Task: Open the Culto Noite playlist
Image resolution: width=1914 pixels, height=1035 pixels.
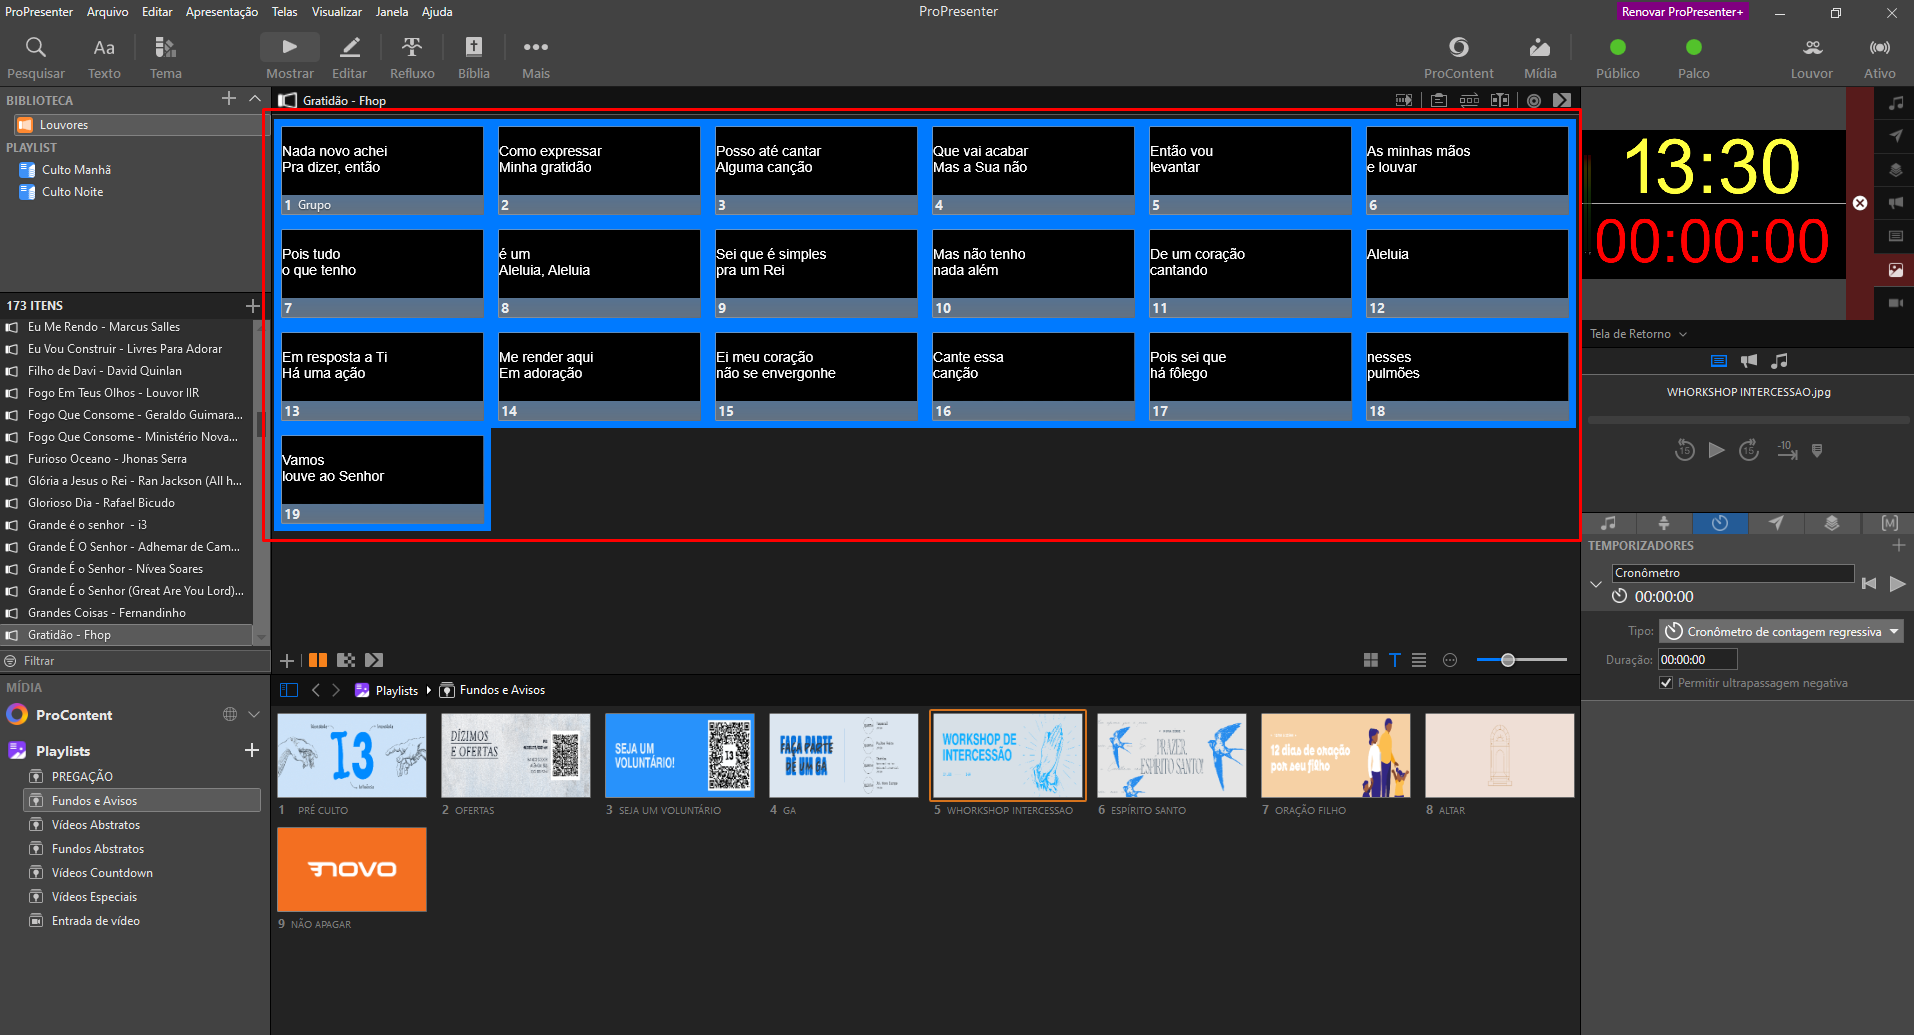Action: coord(72,192)
